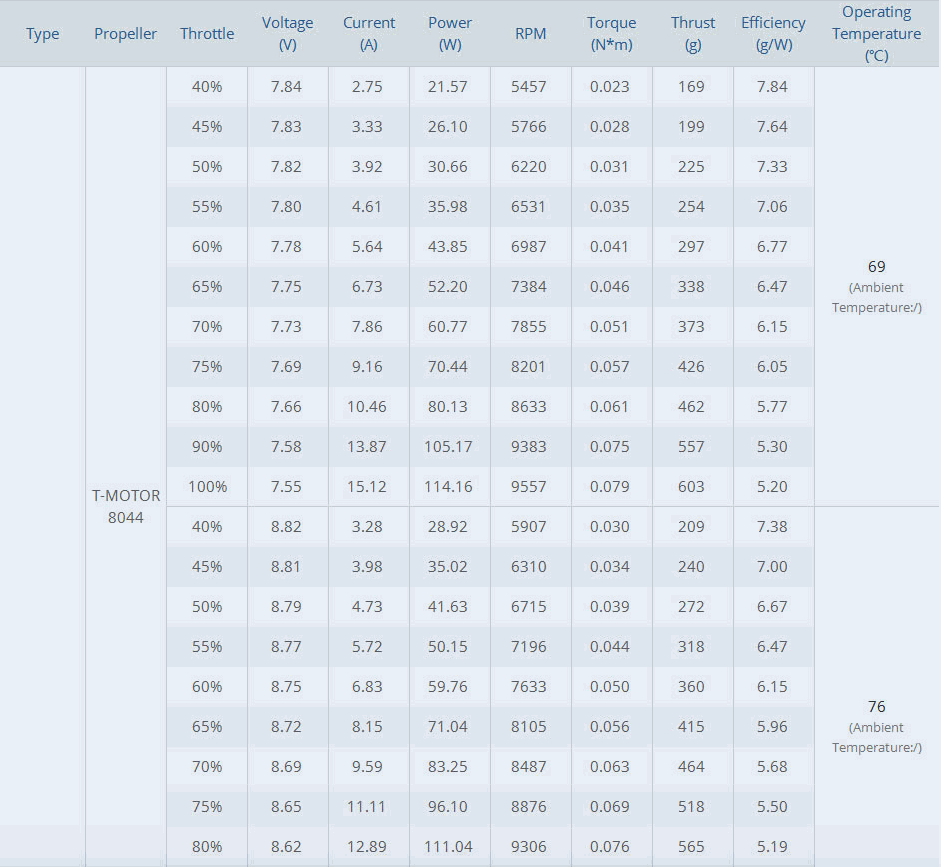The image size is (941, 867).
Task: Click the 100% throttle cell
Action: pos(207,487)
